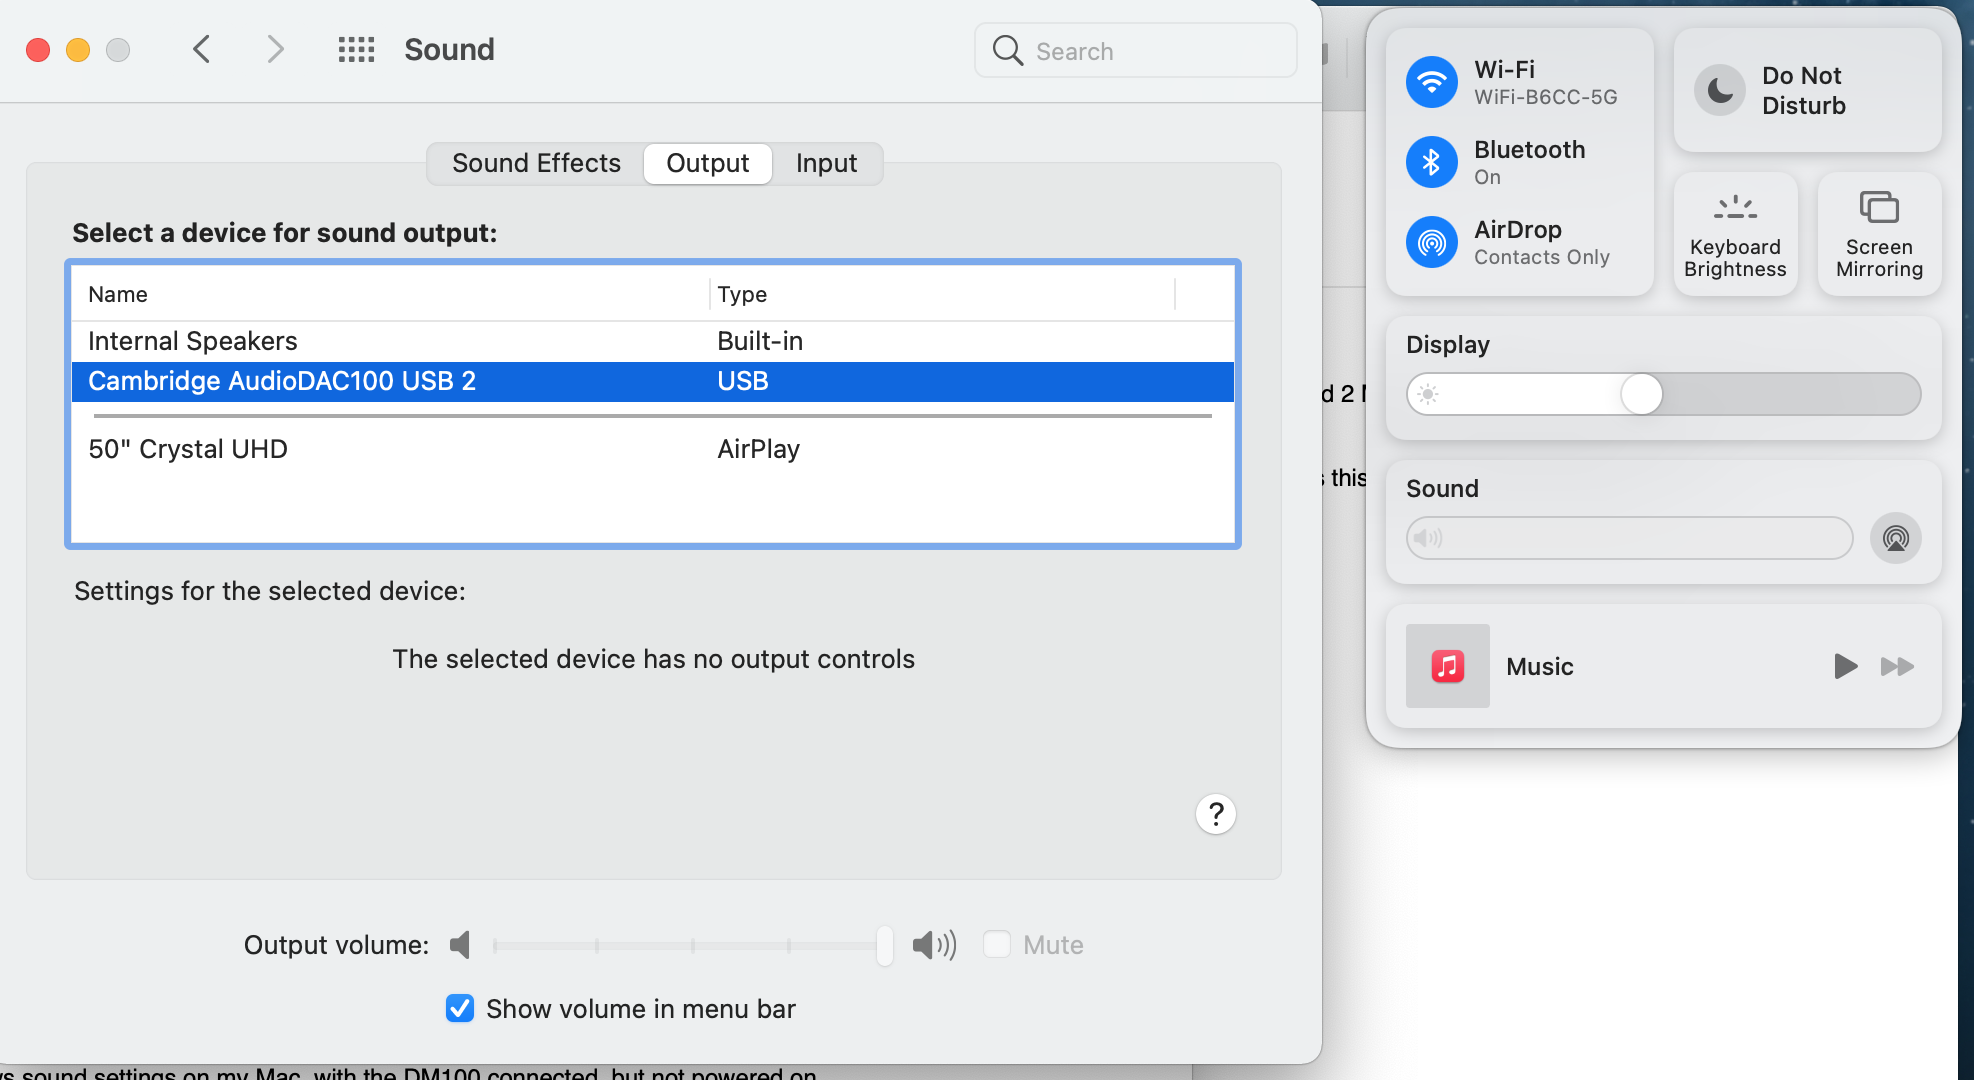Open the Input tab
The height and width of the screenshot is (1080, 1974).
825,163
